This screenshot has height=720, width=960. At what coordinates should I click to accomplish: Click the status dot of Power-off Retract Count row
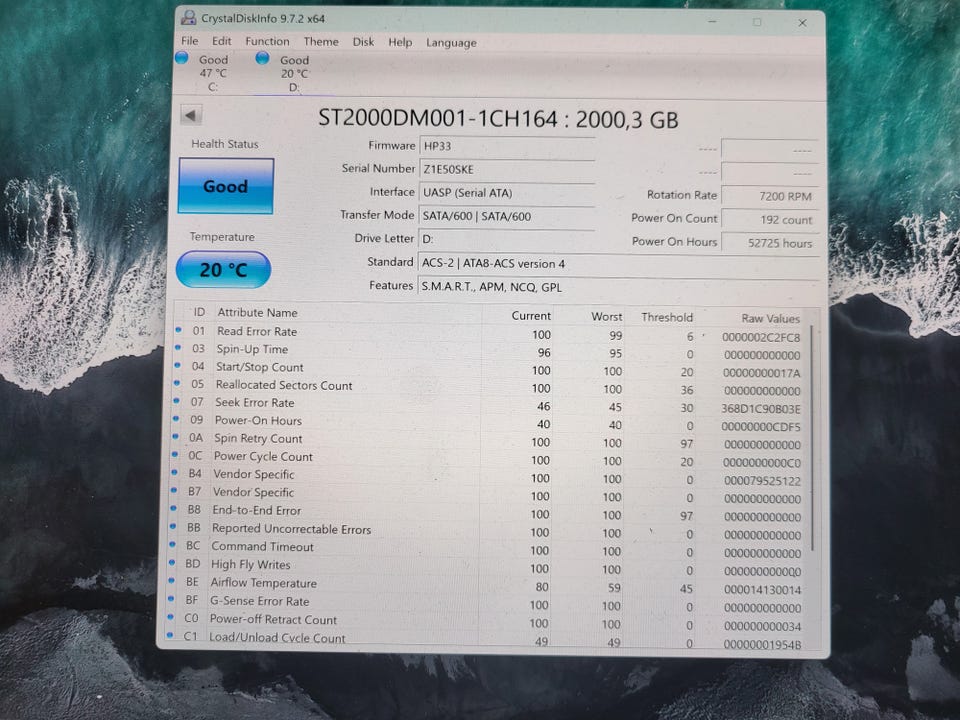pos(170,617)
